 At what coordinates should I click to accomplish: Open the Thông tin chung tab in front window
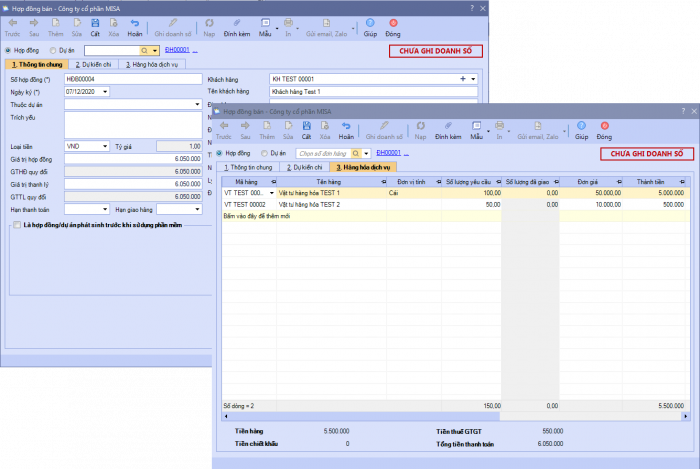coord(243,167)
